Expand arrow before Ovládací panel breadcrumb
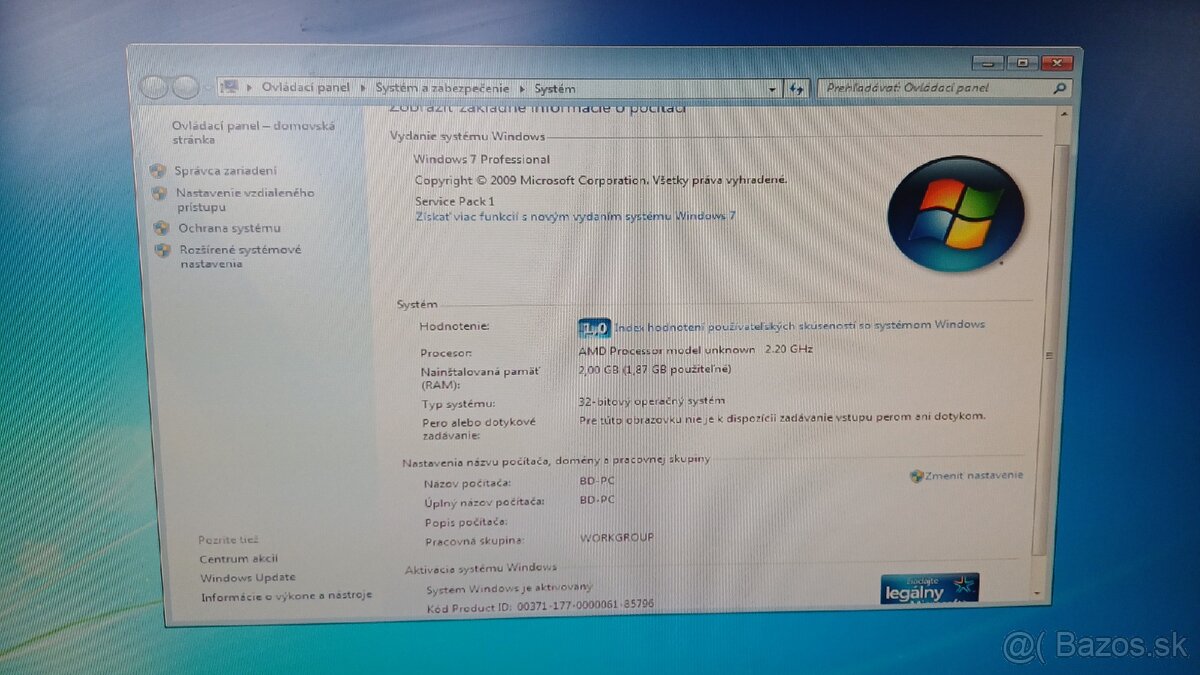Image resolution: width=1200 pixels, height=675 pixels. coord(249,88)
